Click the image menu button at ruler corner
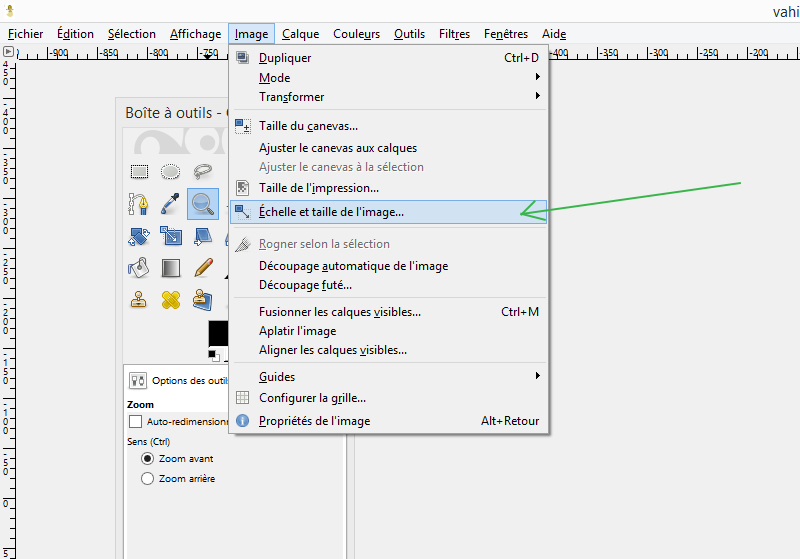Screen dimensions: 800x559 8,52
